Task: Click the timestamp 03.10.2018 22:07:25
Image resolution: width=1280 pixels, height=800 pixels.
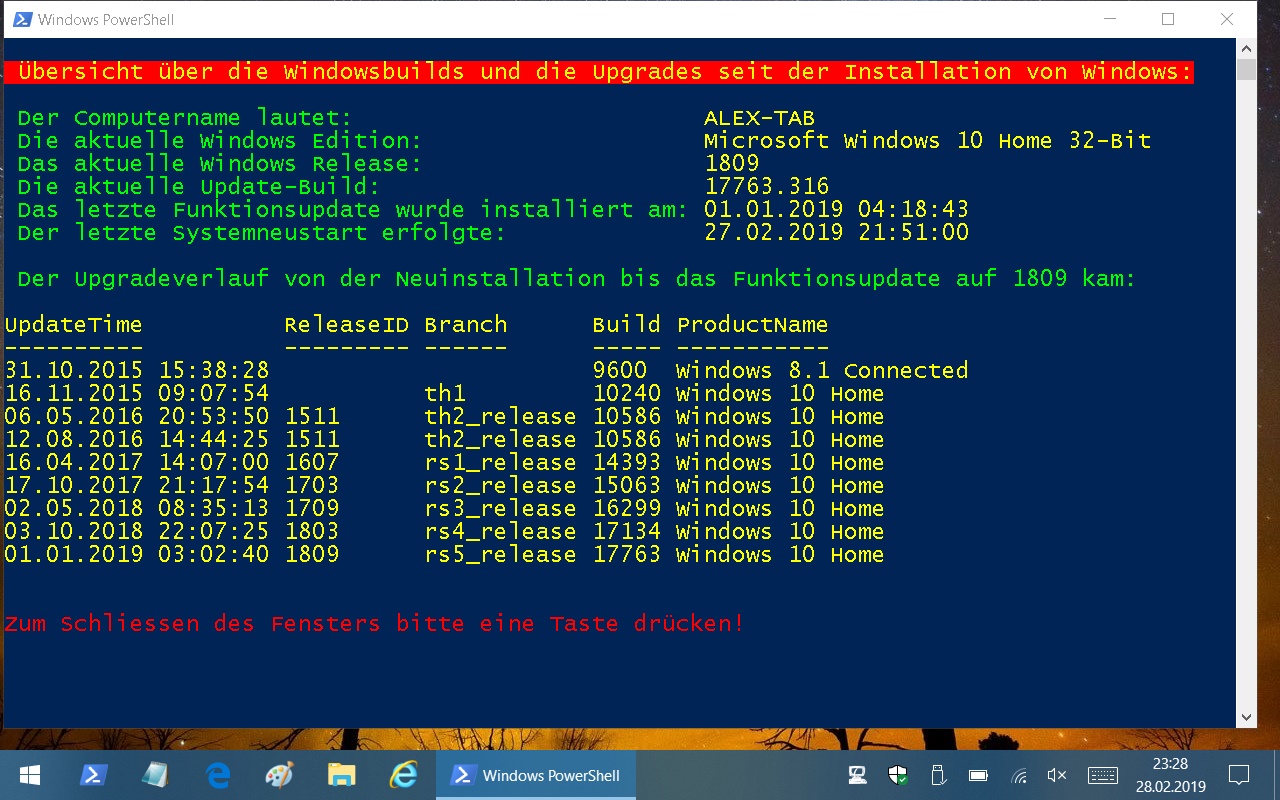Action: (x=137, y=532)
